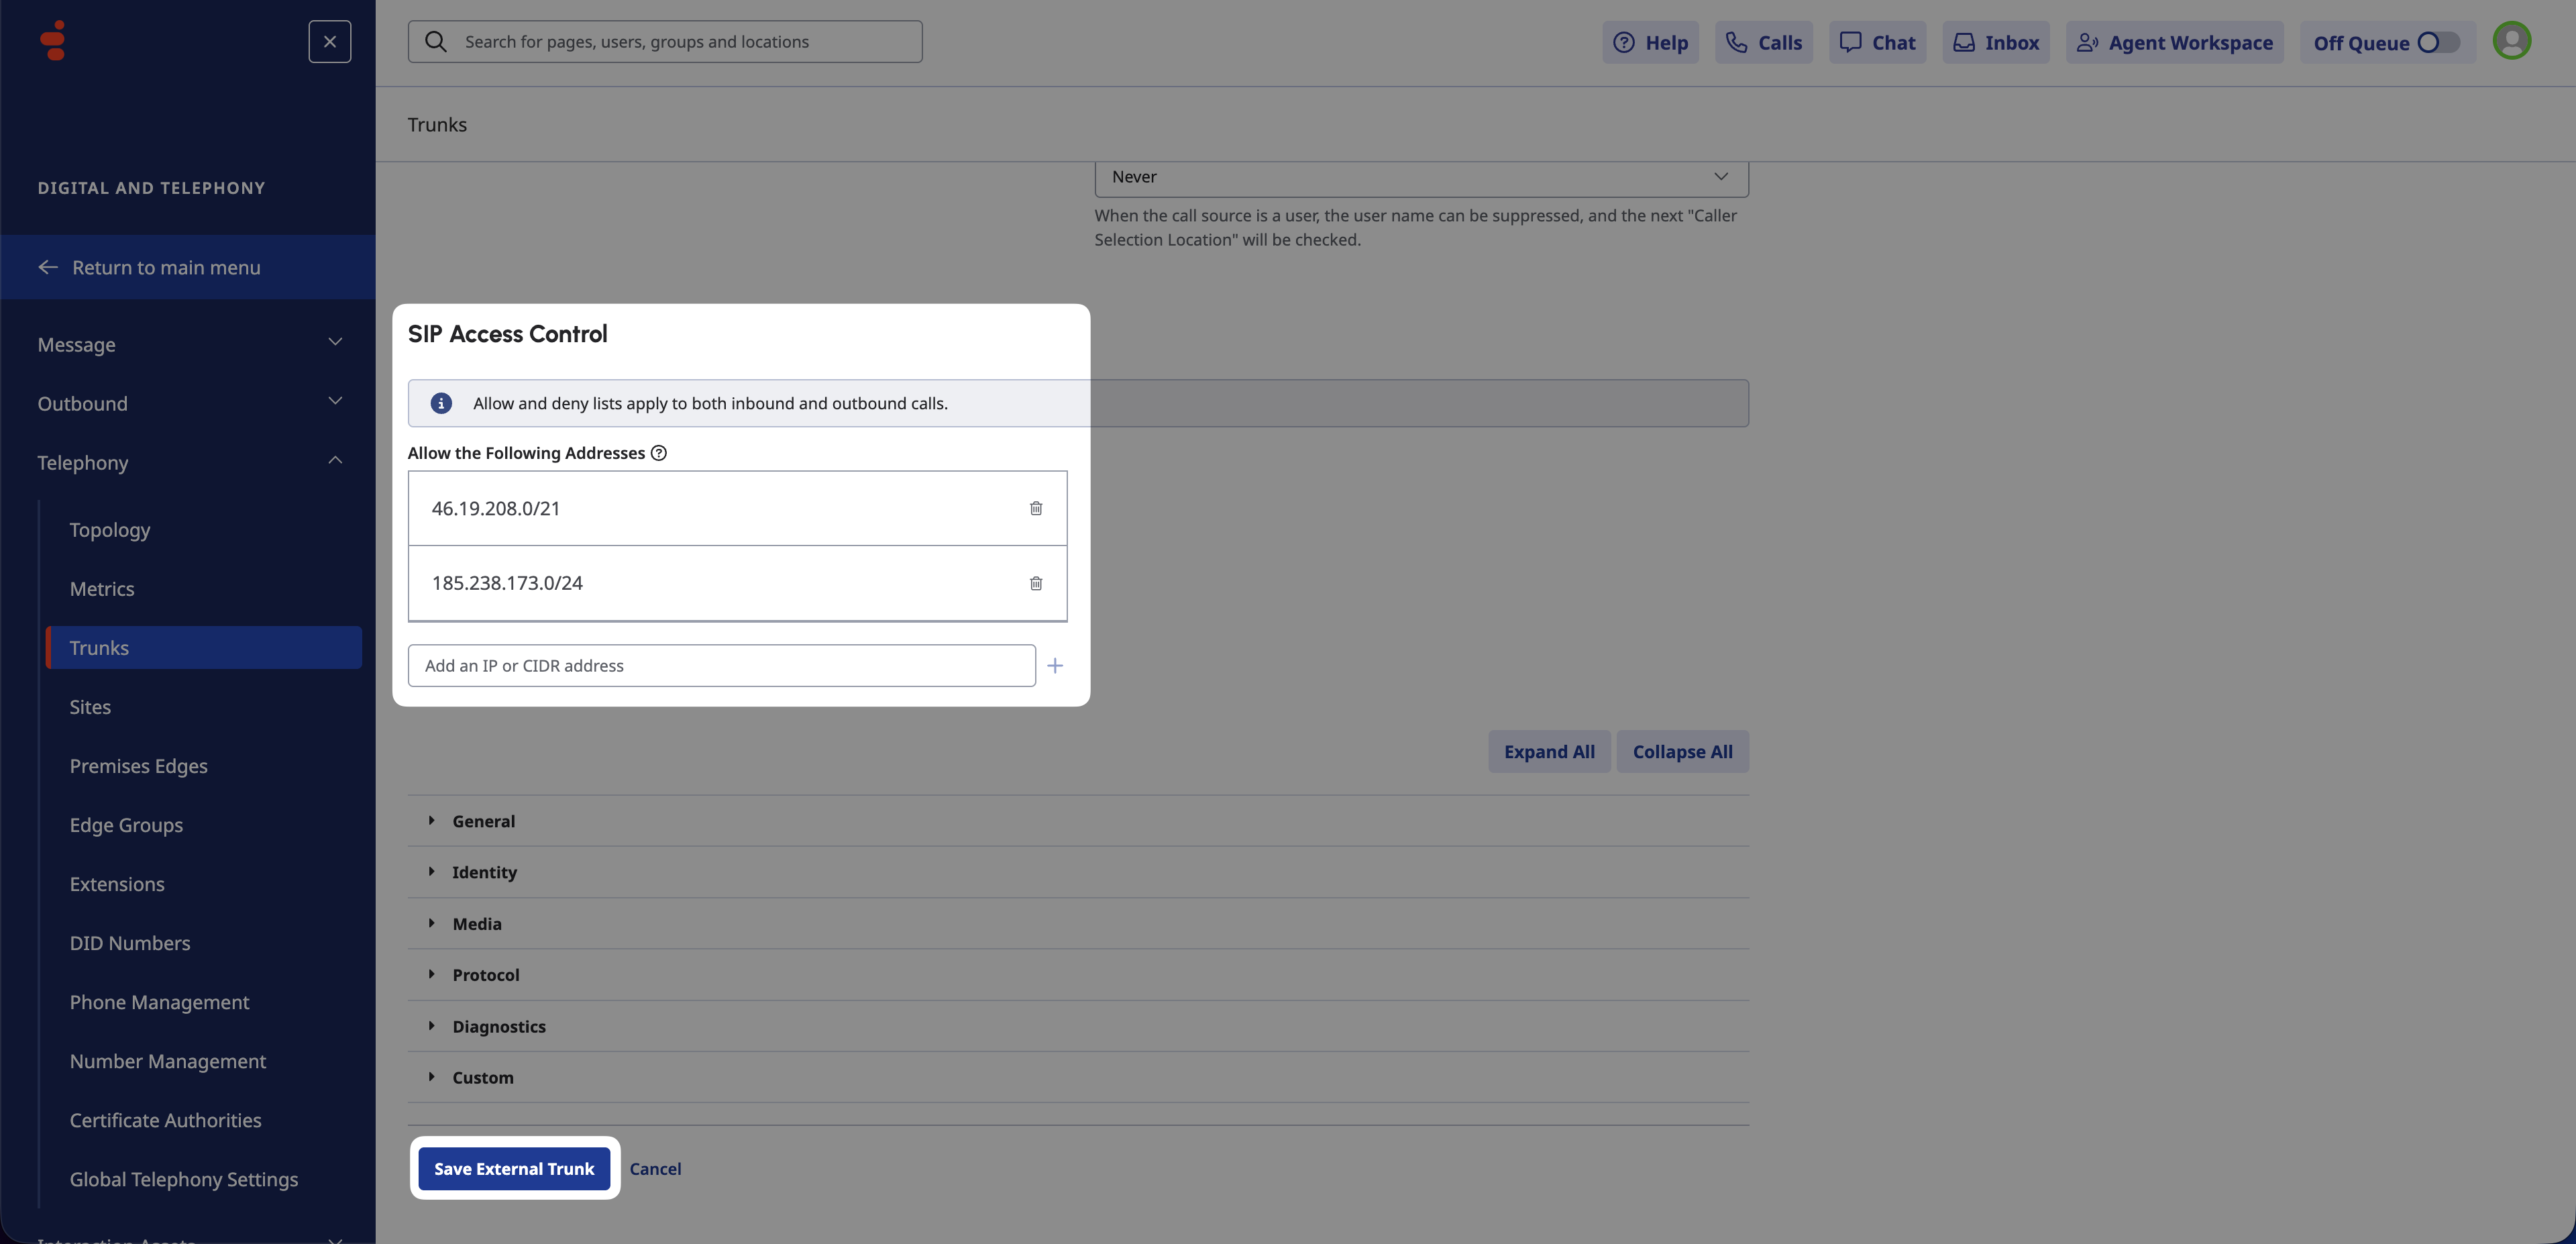The height and width of the screenshot is (1244, 2576).
Task: Focus the Add an IP or CIDR field
Action: (721, 666)
